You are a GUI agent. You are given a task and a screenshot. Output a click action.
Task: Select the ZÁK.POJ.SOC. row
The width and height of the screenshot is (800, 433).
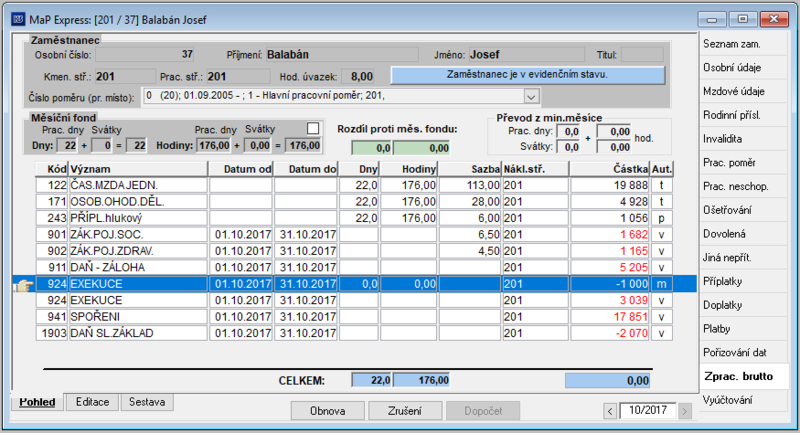(354, 235)
